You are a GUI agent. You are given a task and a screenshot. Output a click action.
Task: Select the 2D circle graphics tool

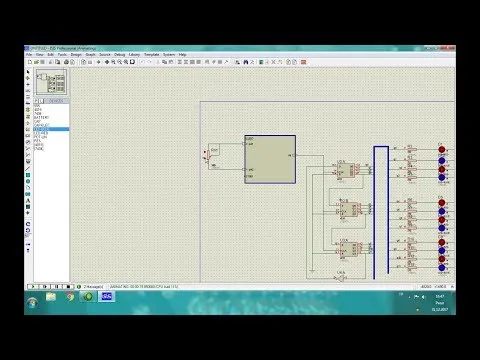[x=28, y=181]
